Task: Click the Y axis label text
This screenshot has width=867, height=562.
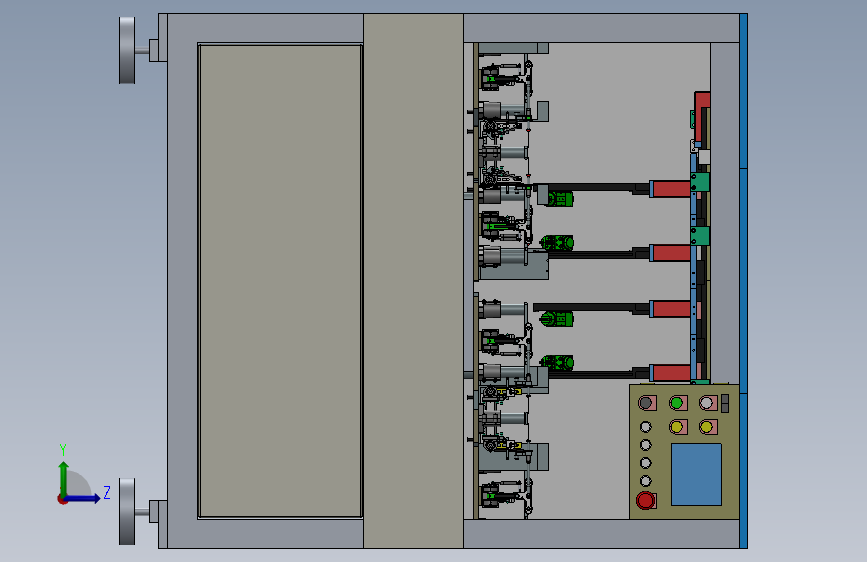Action: [x=63, y=450]
